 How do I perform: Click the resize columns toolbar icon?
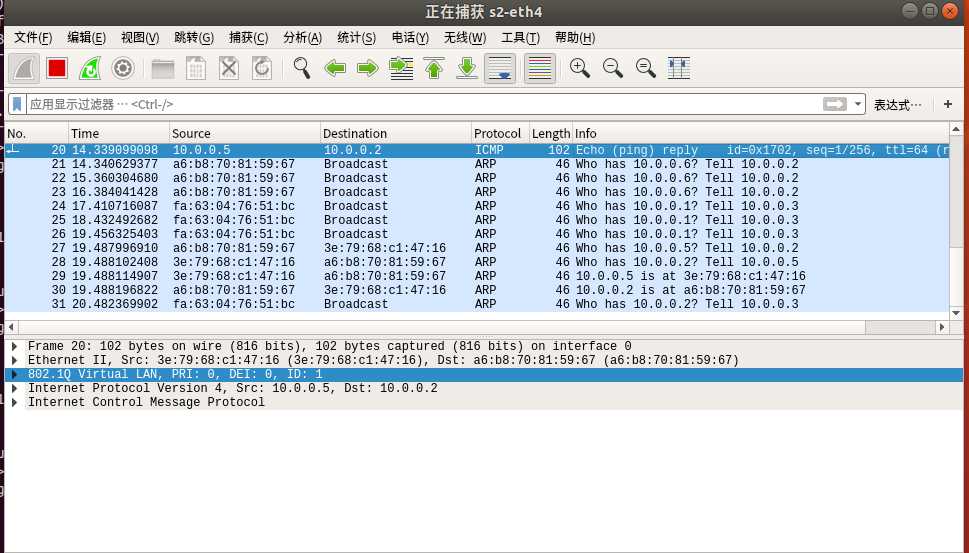[x=679, y=68]
